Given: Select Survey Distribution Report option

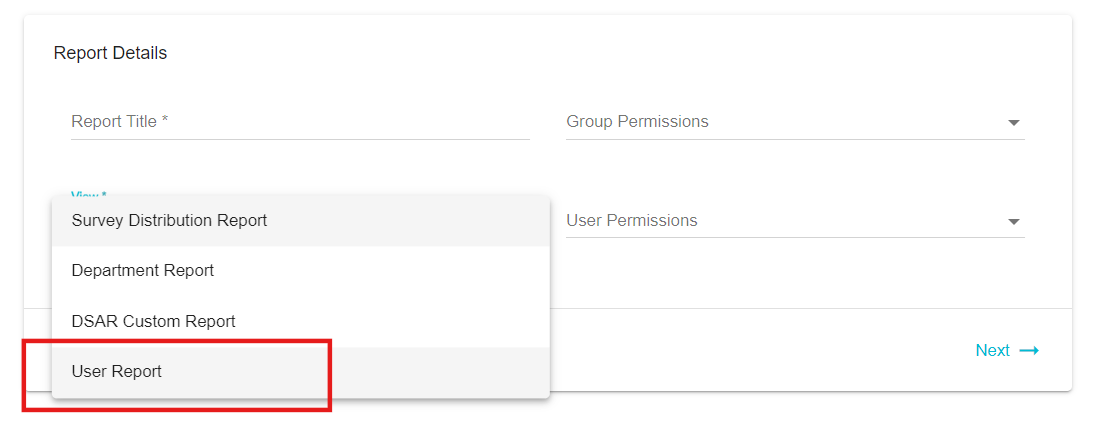Looking at the screenshot, I should (x=300, y=221).
